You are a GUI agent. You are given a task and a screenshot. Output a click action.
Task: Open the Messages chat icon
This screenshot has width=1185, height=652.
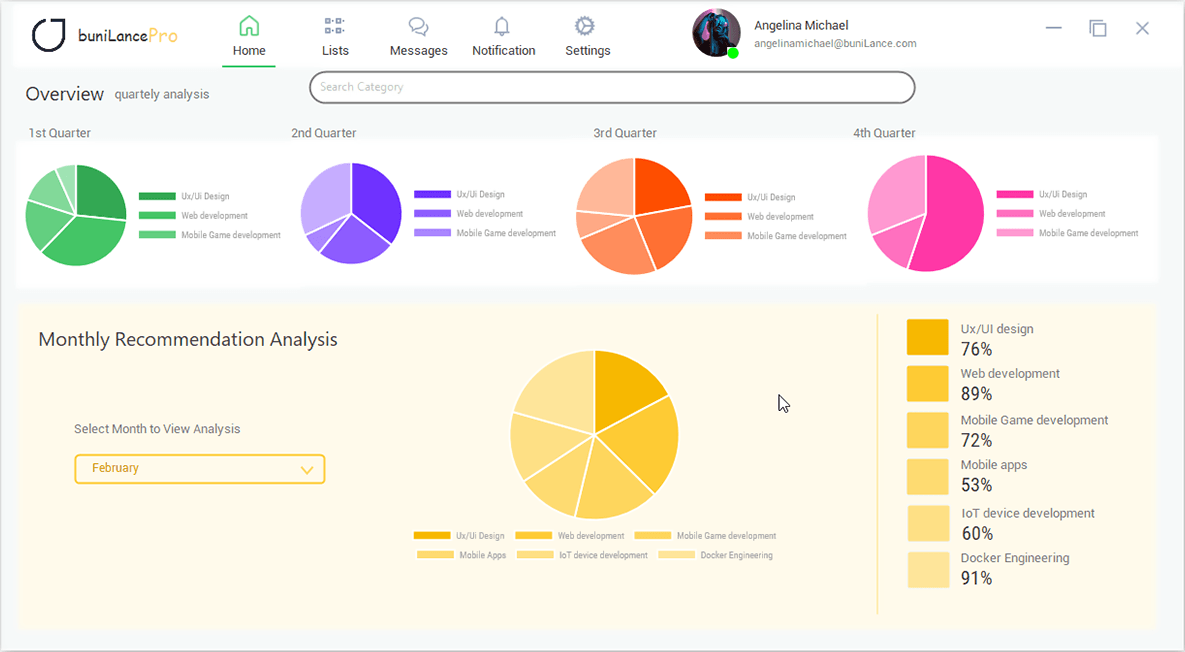coord(418,25)
